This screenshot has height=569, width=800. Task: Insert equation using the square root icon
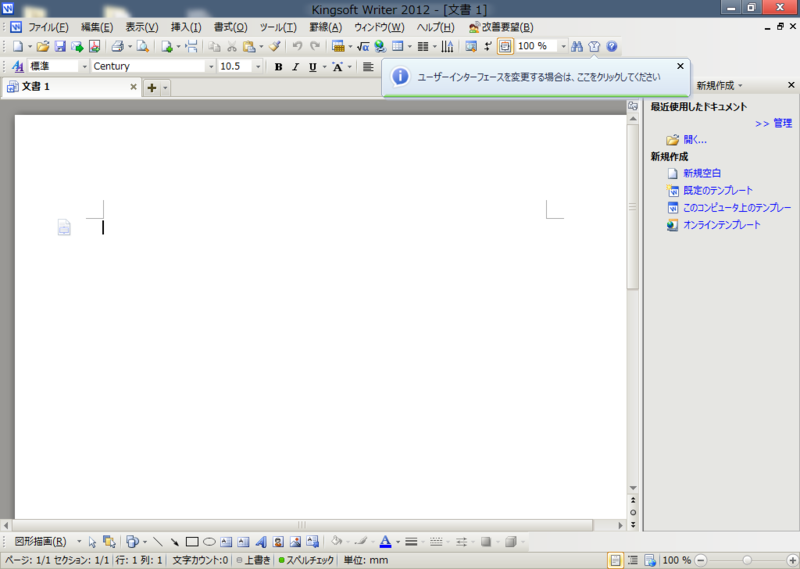click(363, 46)
